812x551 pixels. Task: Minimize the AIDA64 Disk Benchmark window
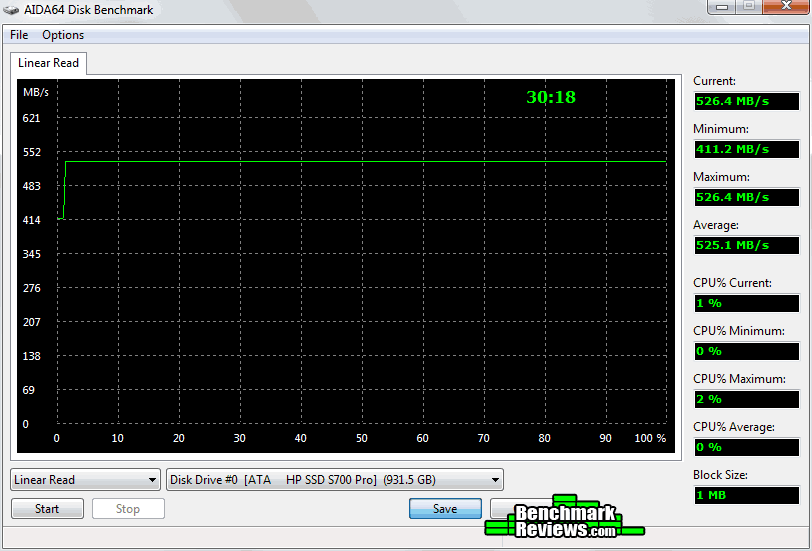(722, 8)
